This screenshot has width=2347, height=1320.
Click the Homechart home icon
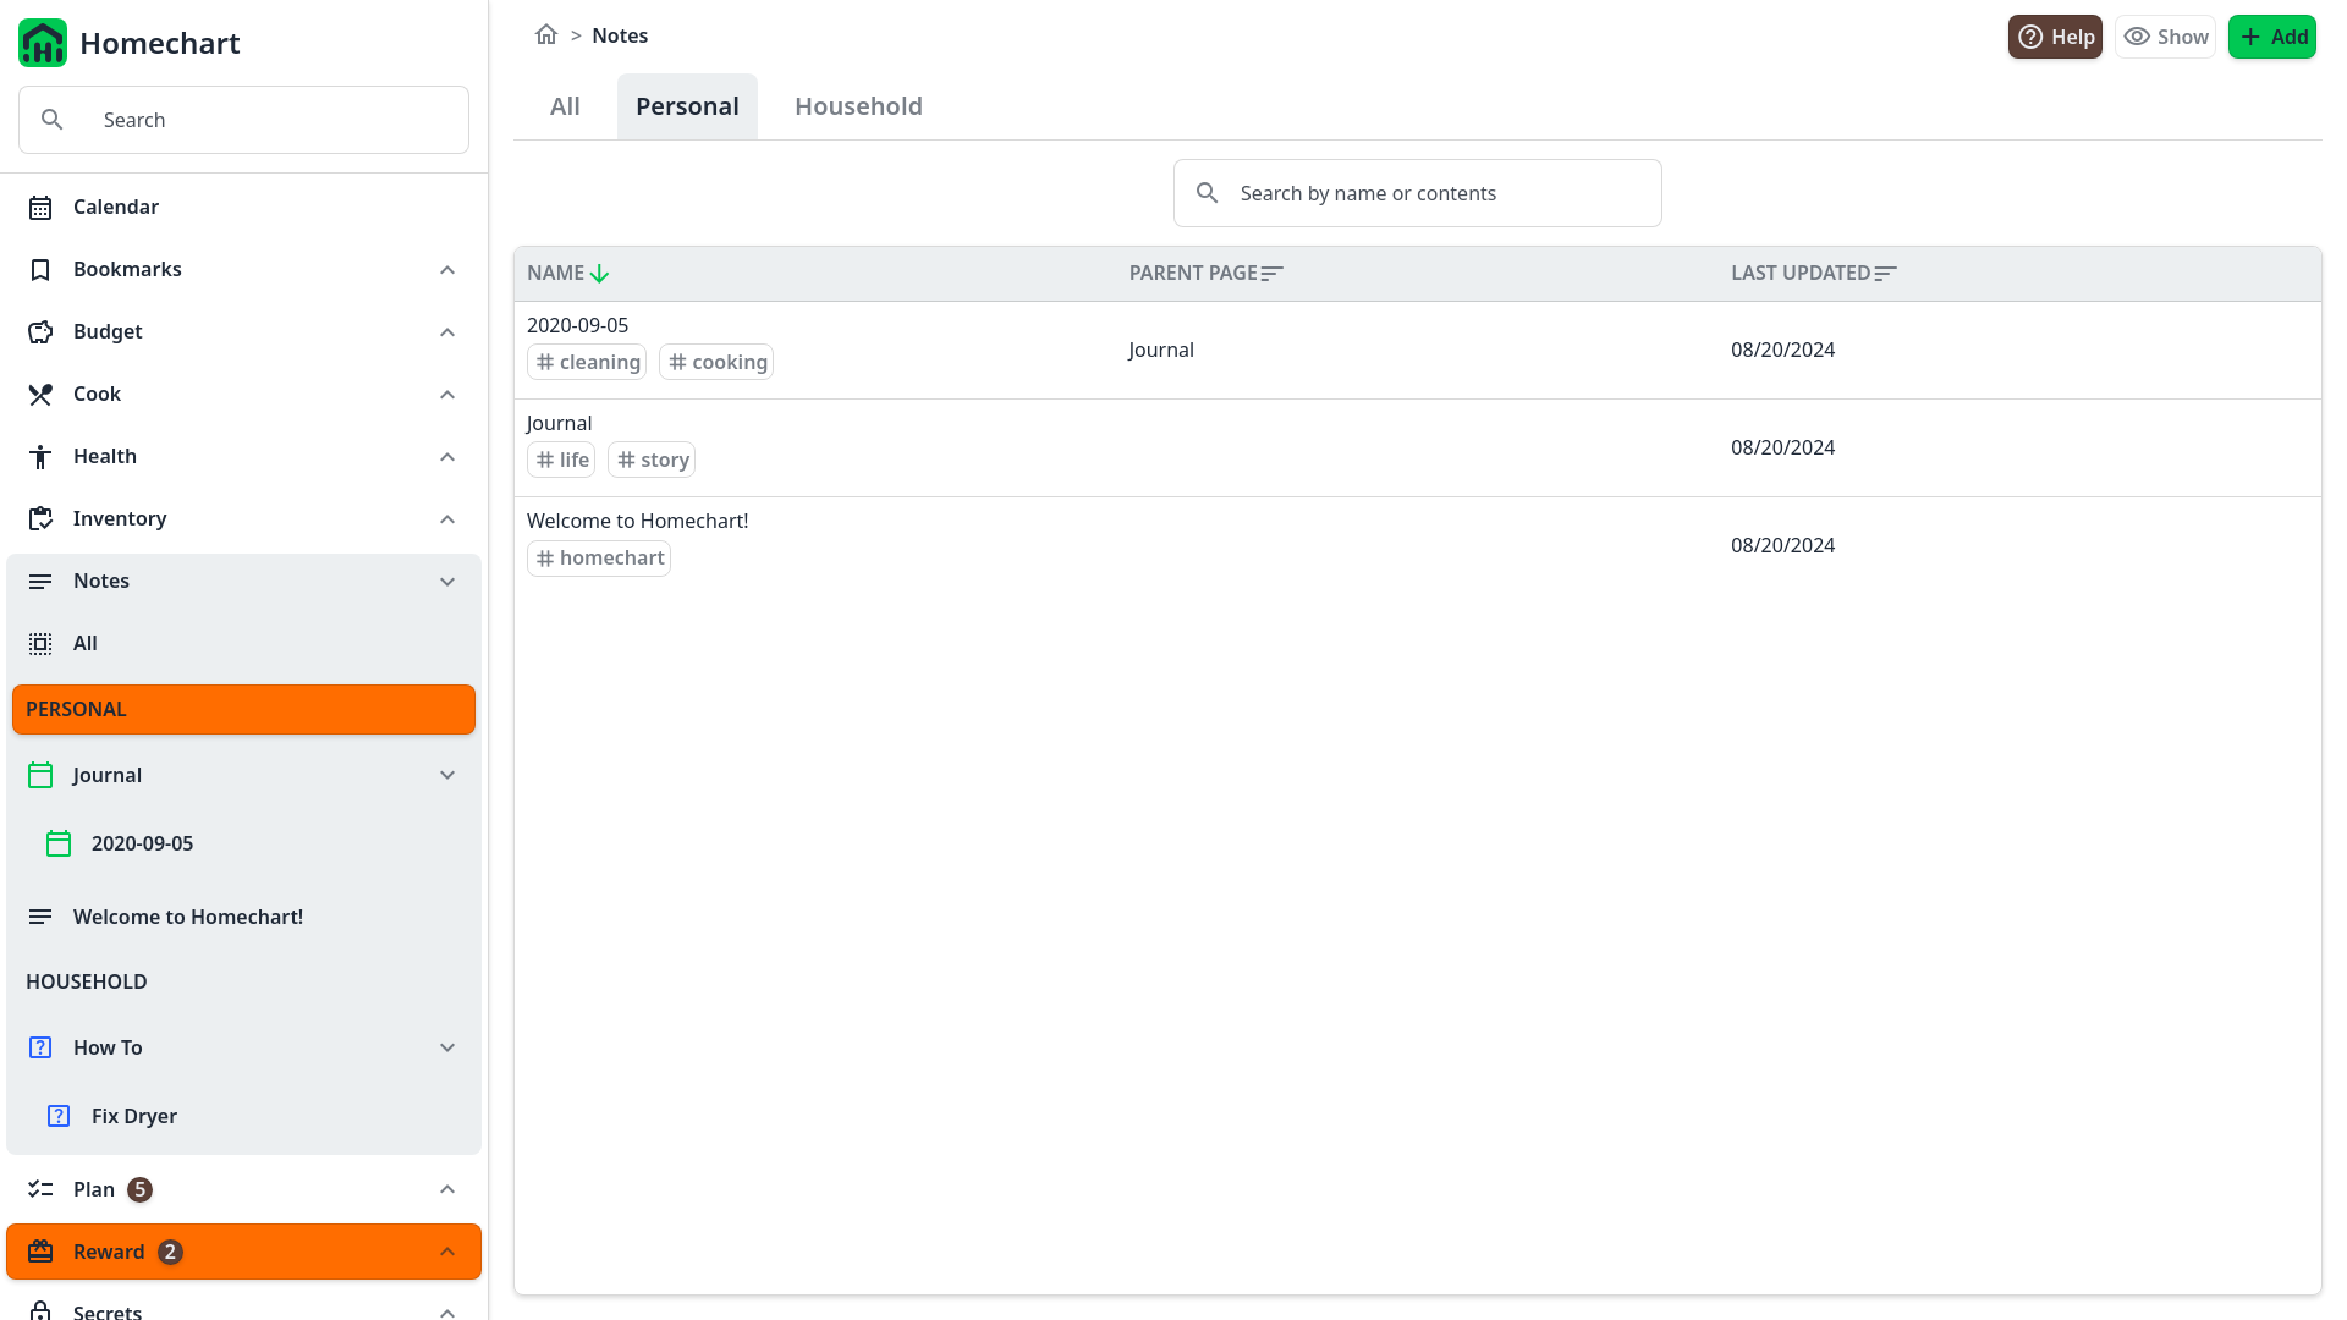[40, 42]
